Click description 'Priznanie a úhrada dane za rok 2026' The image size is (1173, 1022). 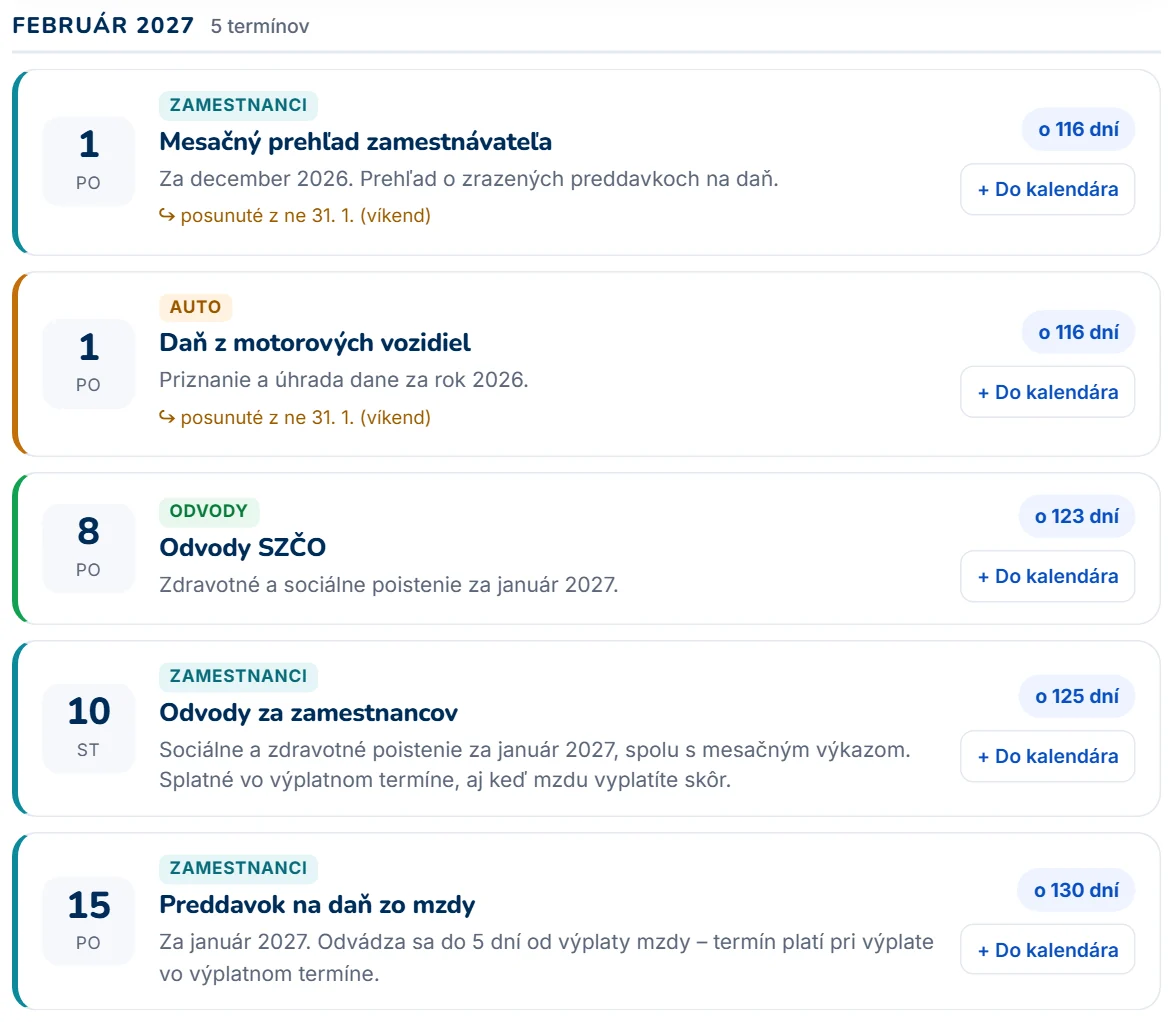point(343,380)
